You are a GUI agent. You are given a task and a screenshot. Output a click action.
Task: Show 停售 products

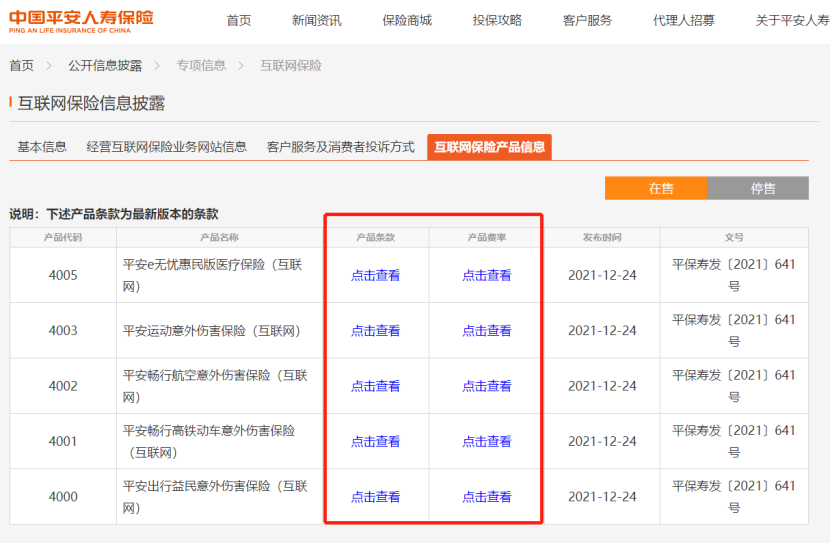tap(758, 188)
